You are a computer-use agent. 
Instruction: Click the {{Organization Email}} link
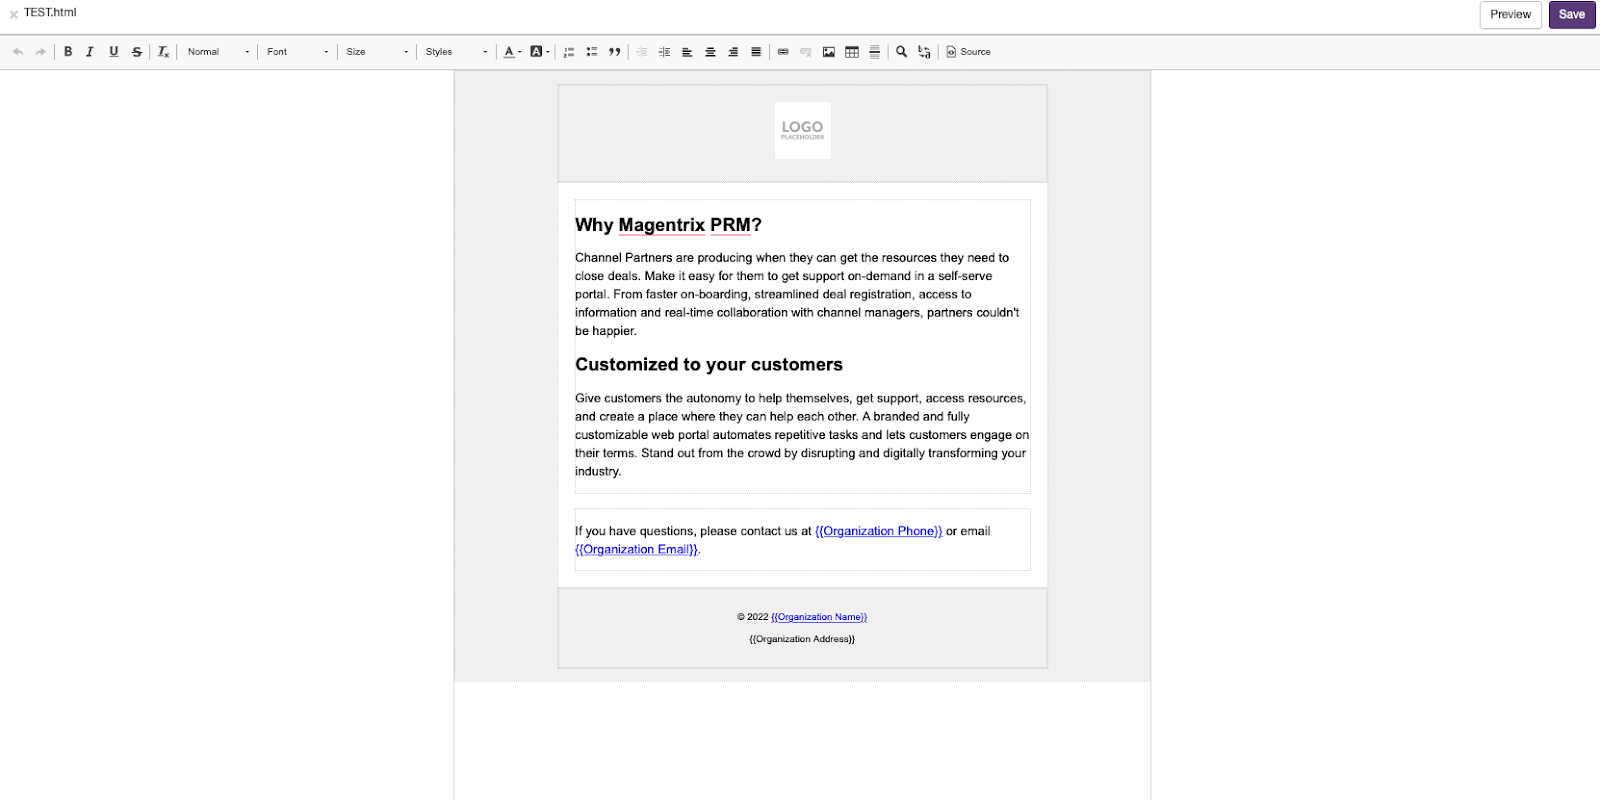[x=636, y=549]
